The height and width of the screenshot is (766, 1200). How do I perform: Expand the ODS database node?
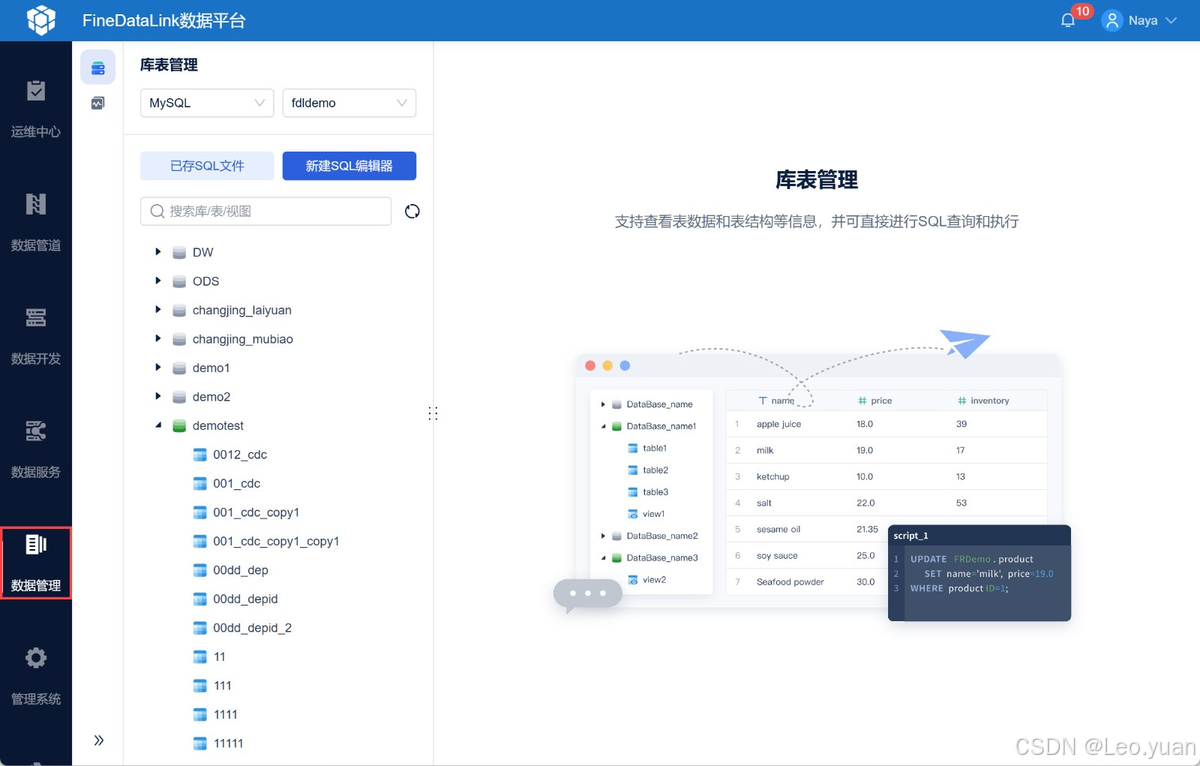click(x=158, y=281)
